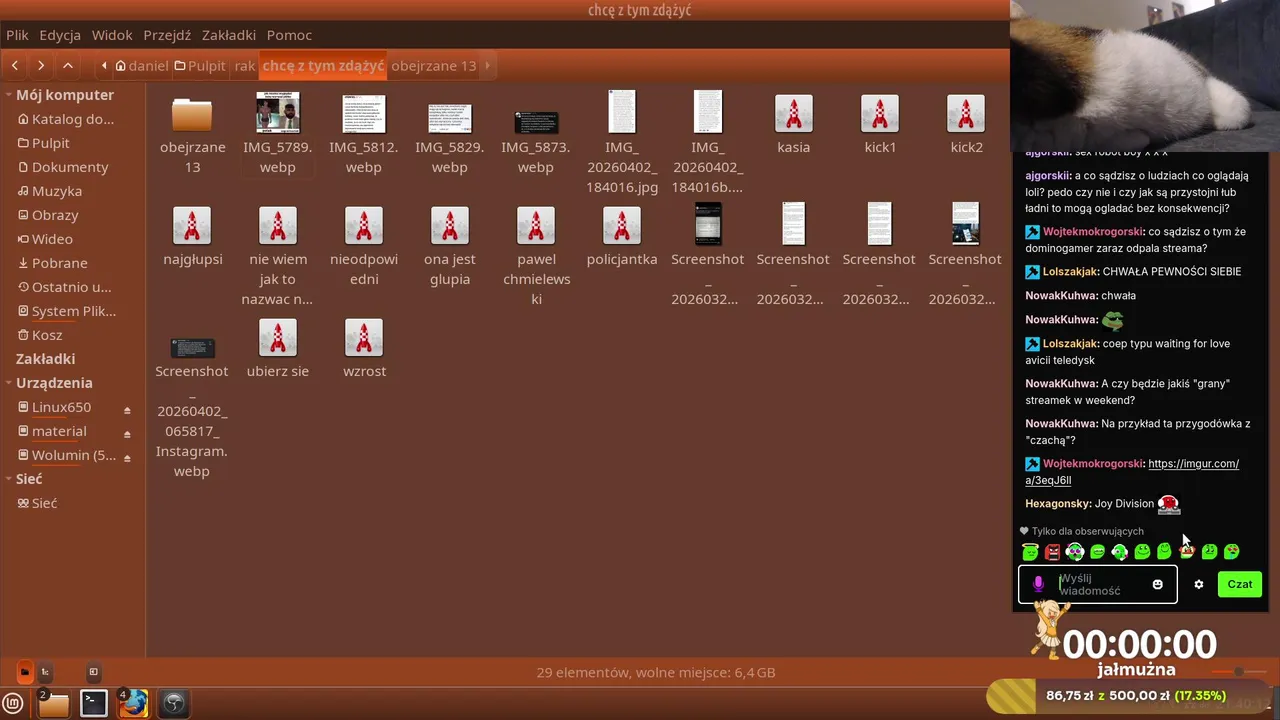The width and height of the screenshot is (1280, 720).
Task: Select the IMG_5812.webp thumbnail
Action: (364, 113)
